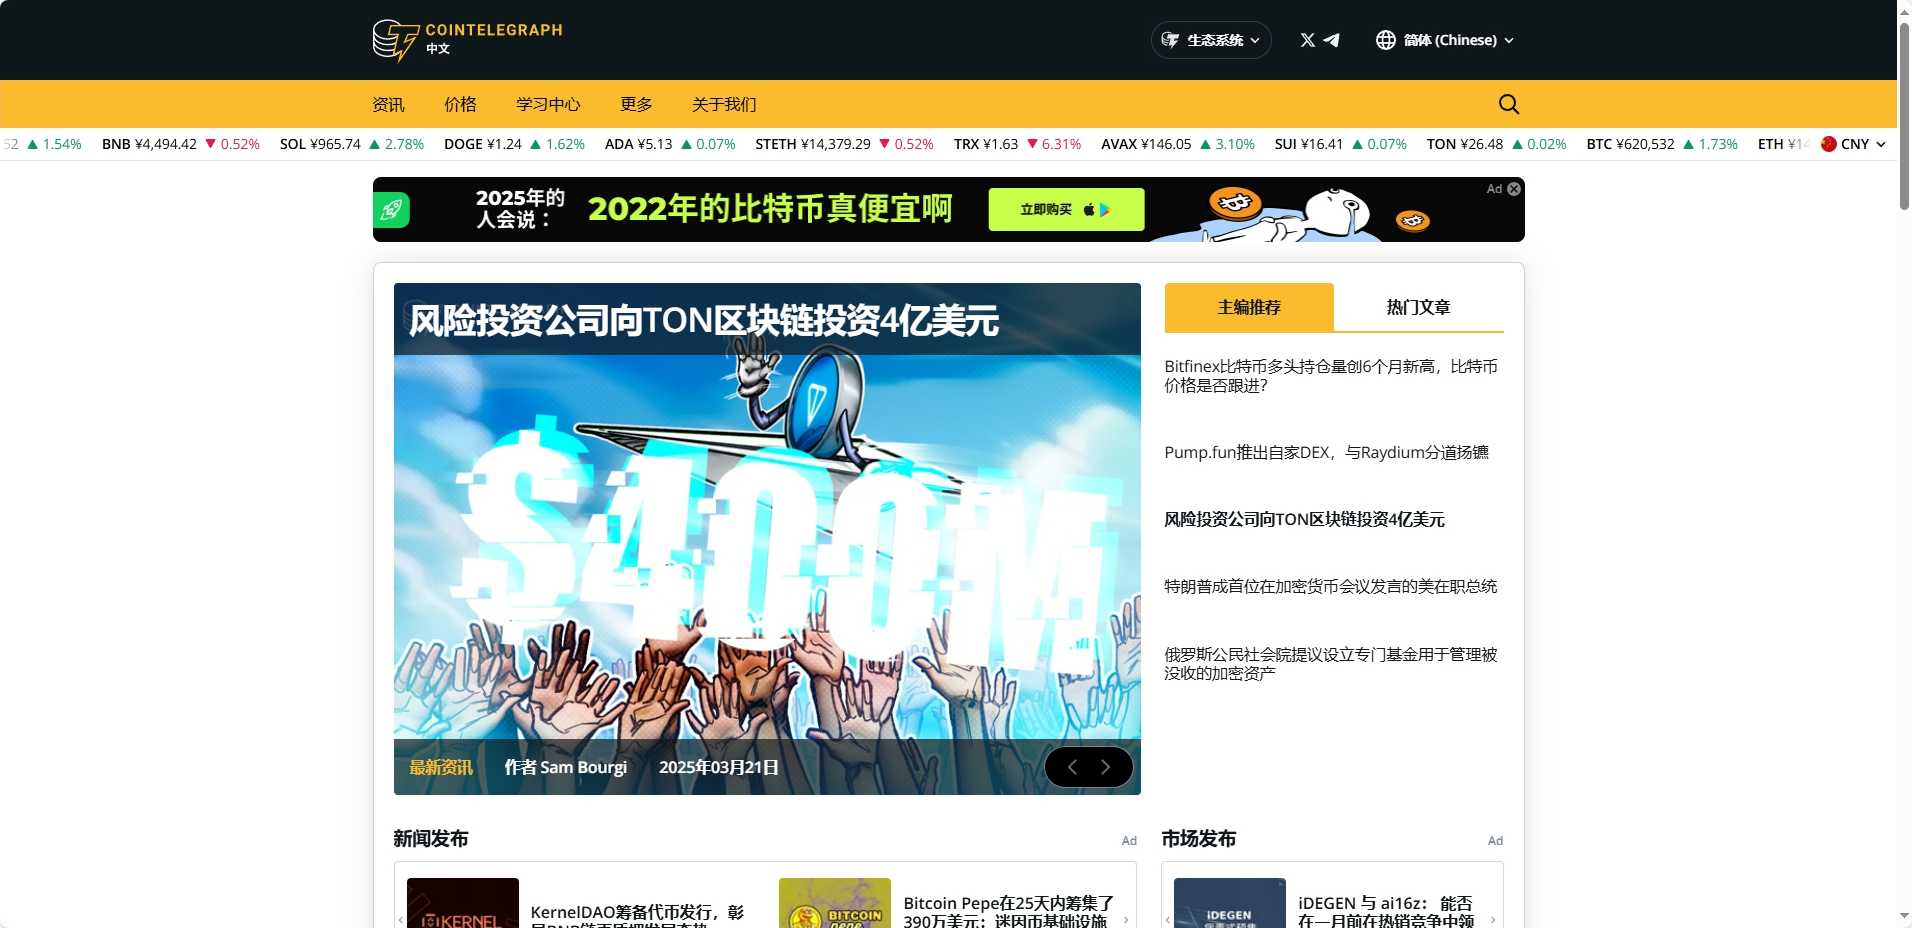1912x928 pixels.
Task: Go to previous slide in carousel
Action: click(1072, 767)
